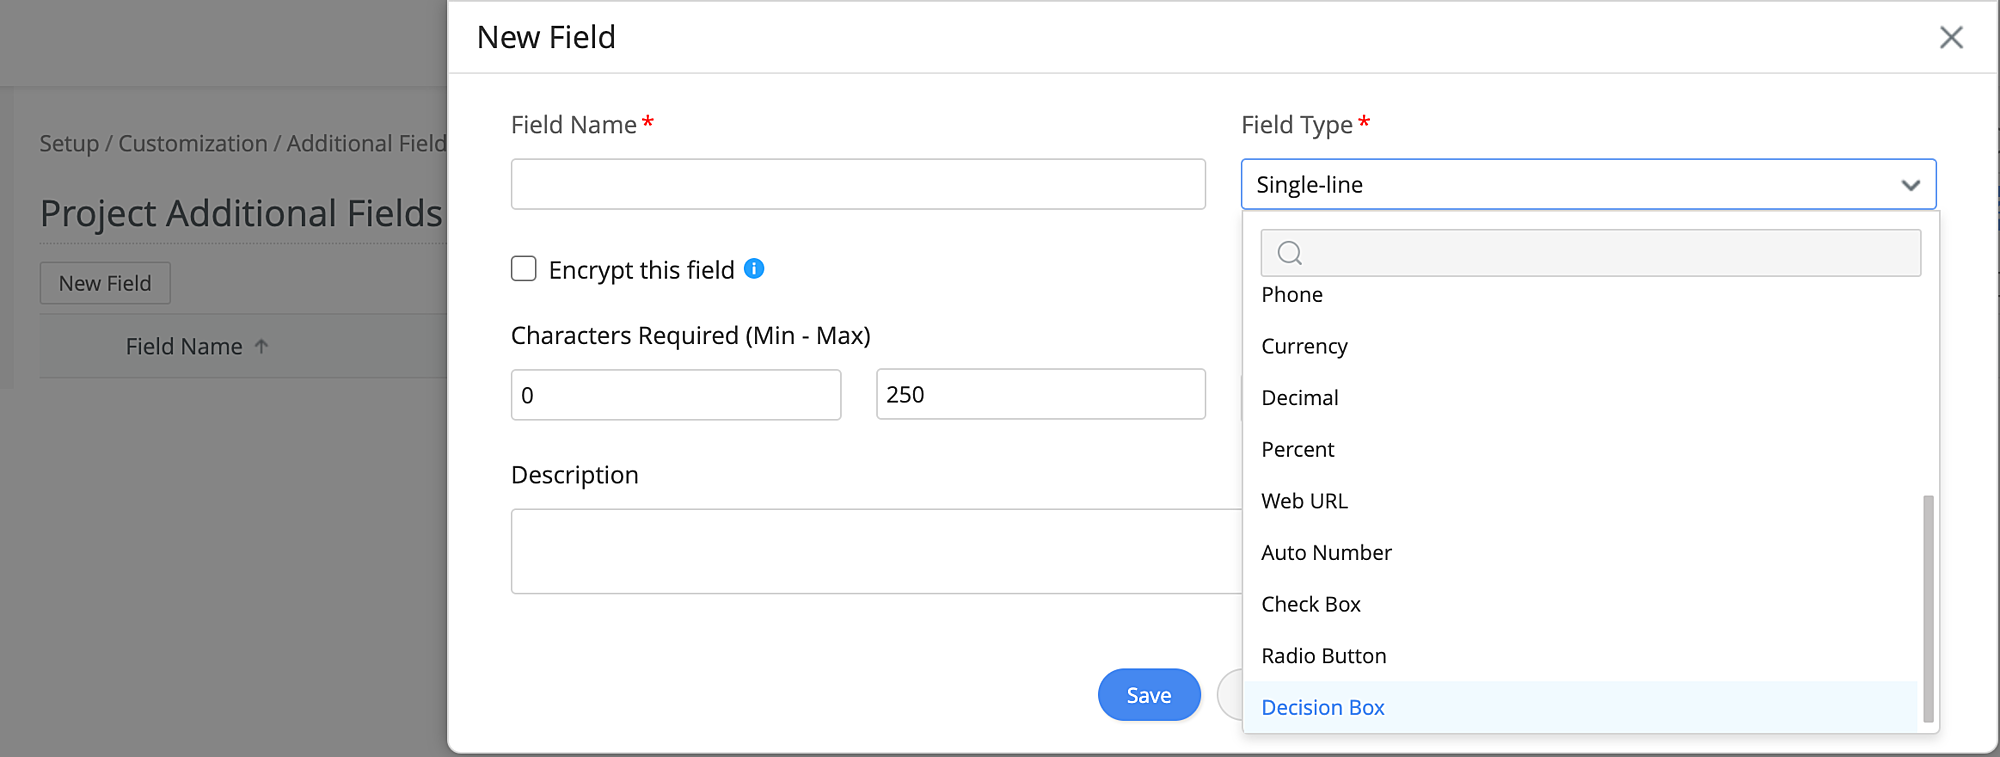Enable the Encrypt this field checkbox
The image size is (2000, 757).
coord(524,269)
